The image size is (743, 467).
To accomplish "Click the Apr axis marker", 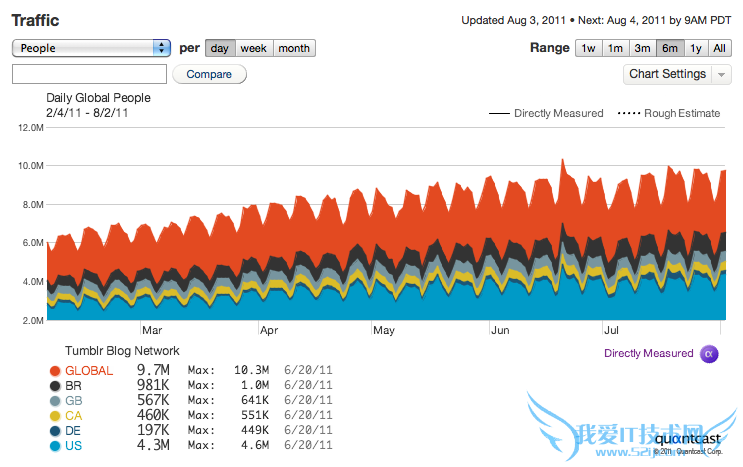I will pyautogui.click(x=269, y=330).
